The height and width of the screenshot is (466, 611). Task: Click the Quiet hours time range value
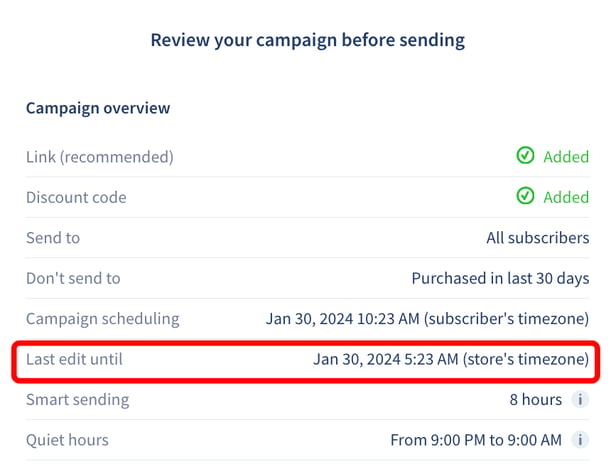(x=476, y=440)
